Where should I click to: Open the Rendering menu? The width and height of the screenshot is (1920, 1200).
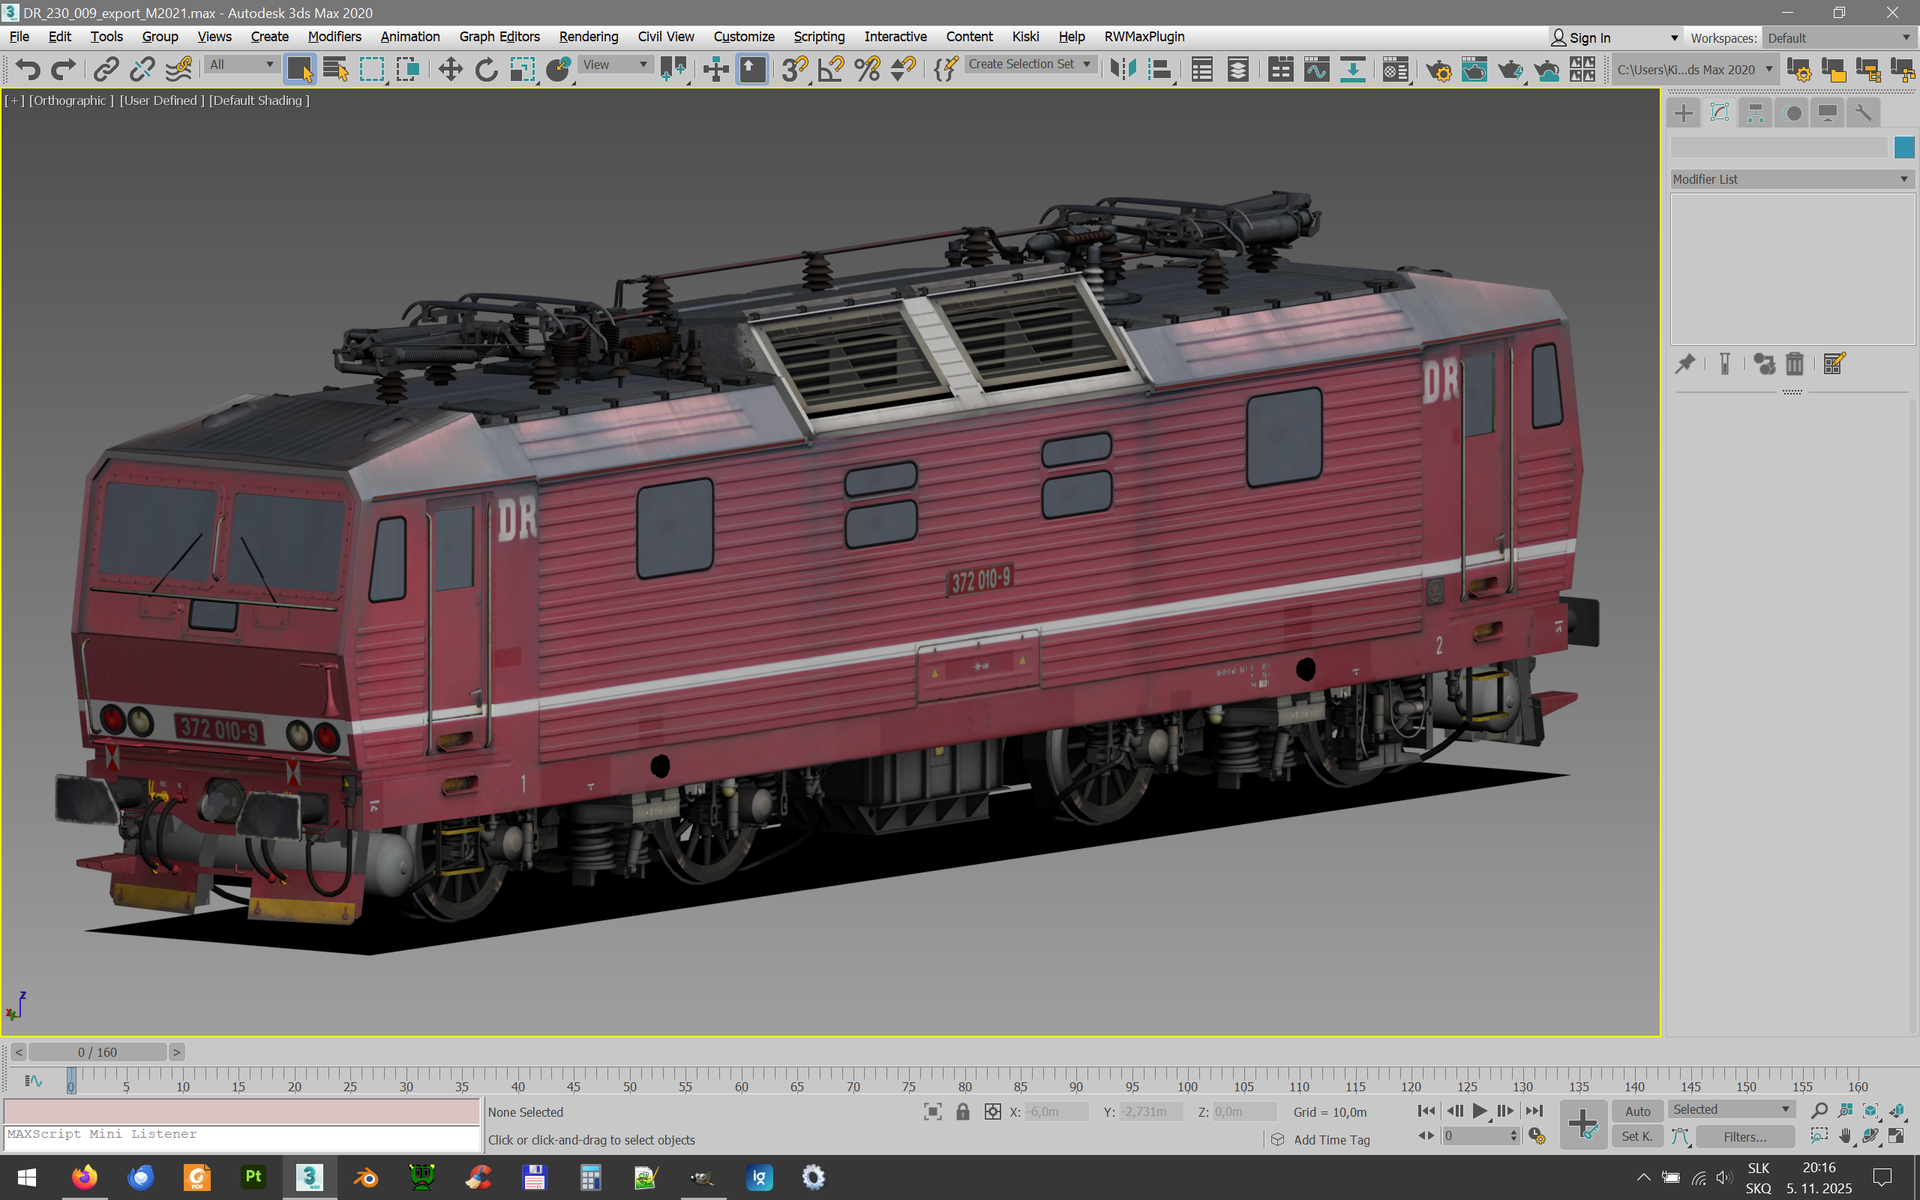(x=588, y=37)
